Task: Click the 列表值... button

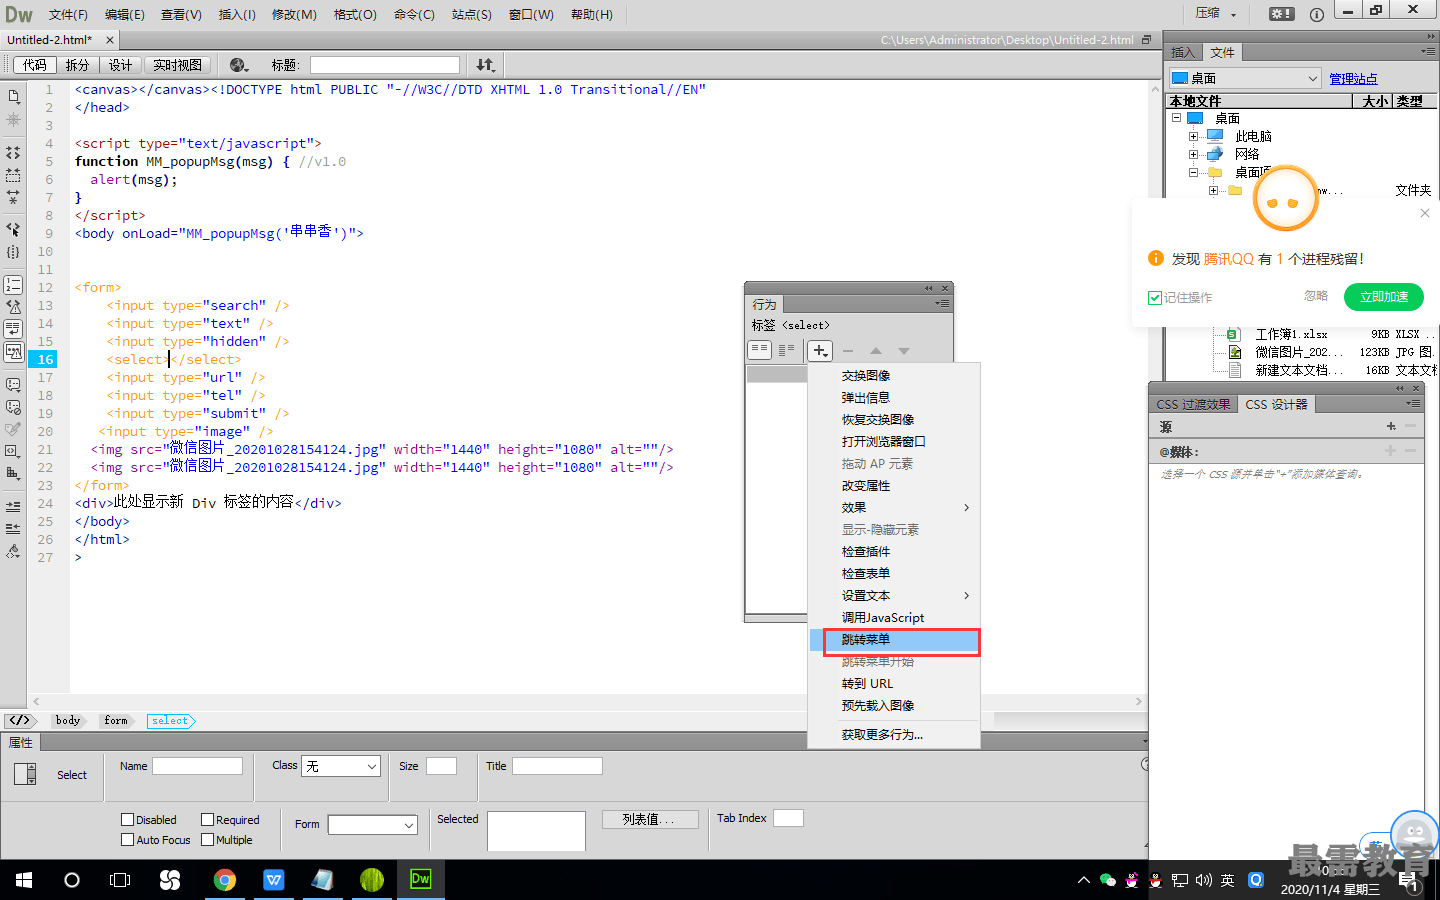Action: [x=648, y=819]
